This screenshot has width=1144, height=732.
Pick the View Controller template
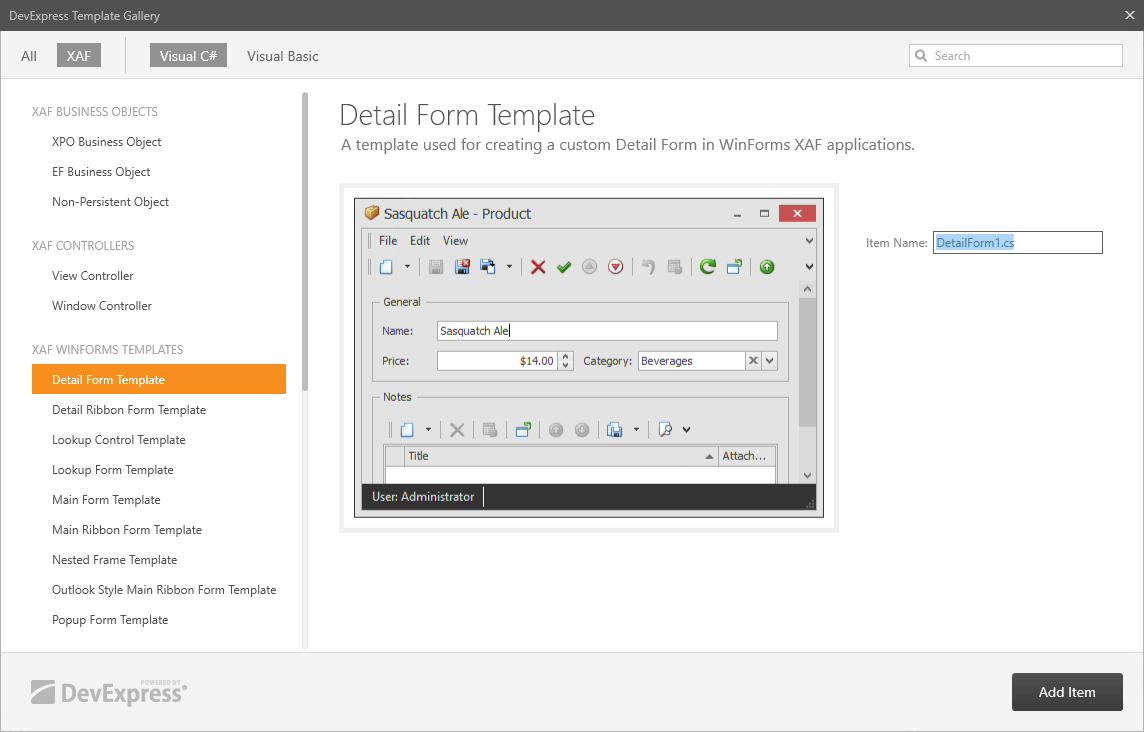93,276
